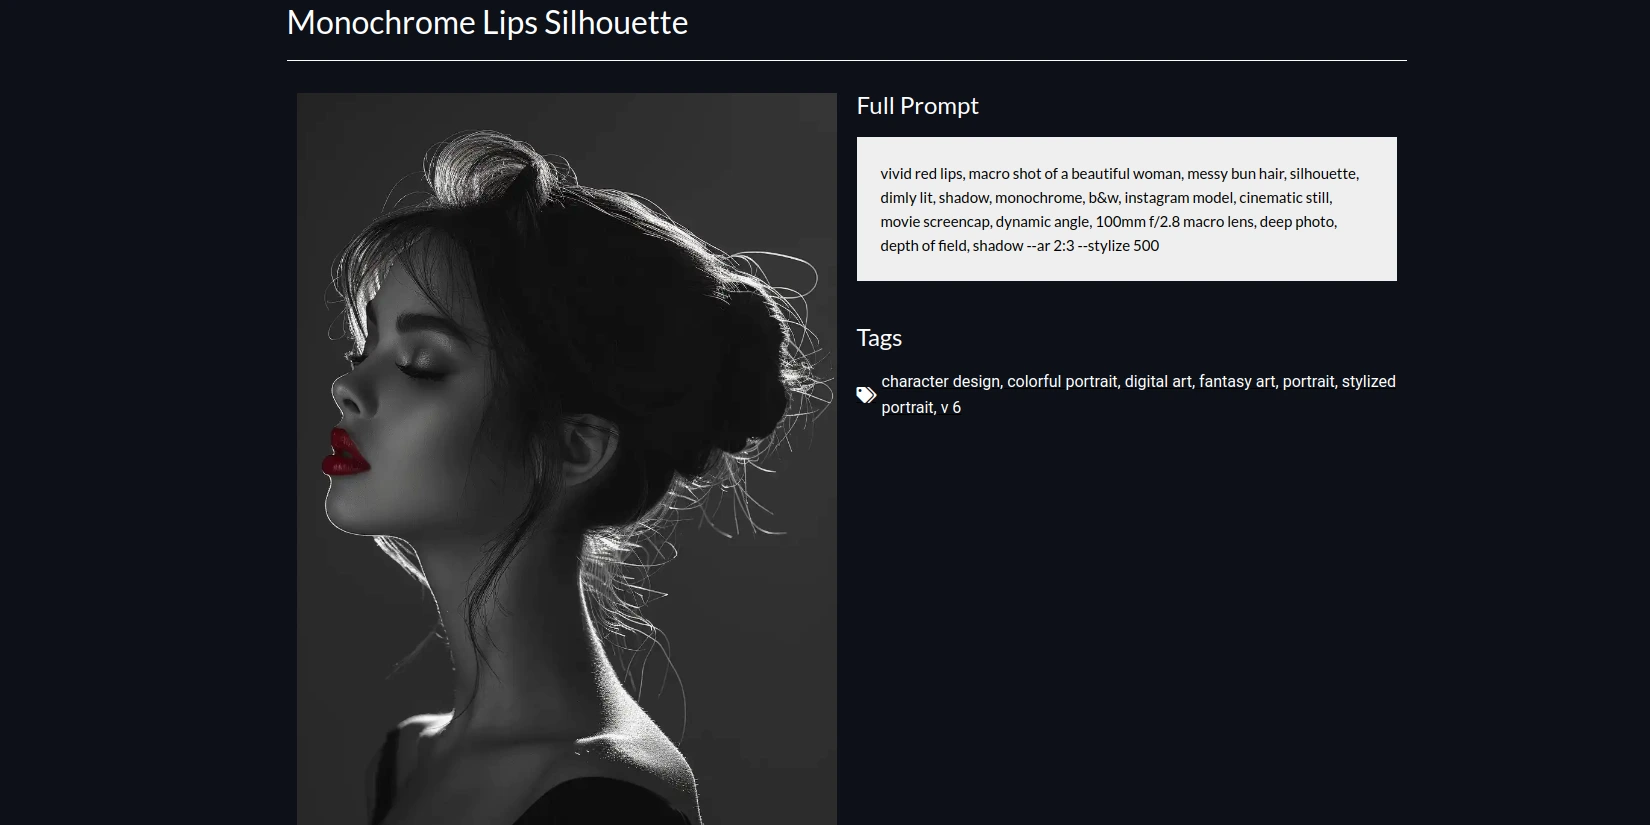Screen dimensions: 1650x825
Task: Open the standalone "portrait" tag following fantasy art
Action: pyautogui.click(x=1308, y=382)
